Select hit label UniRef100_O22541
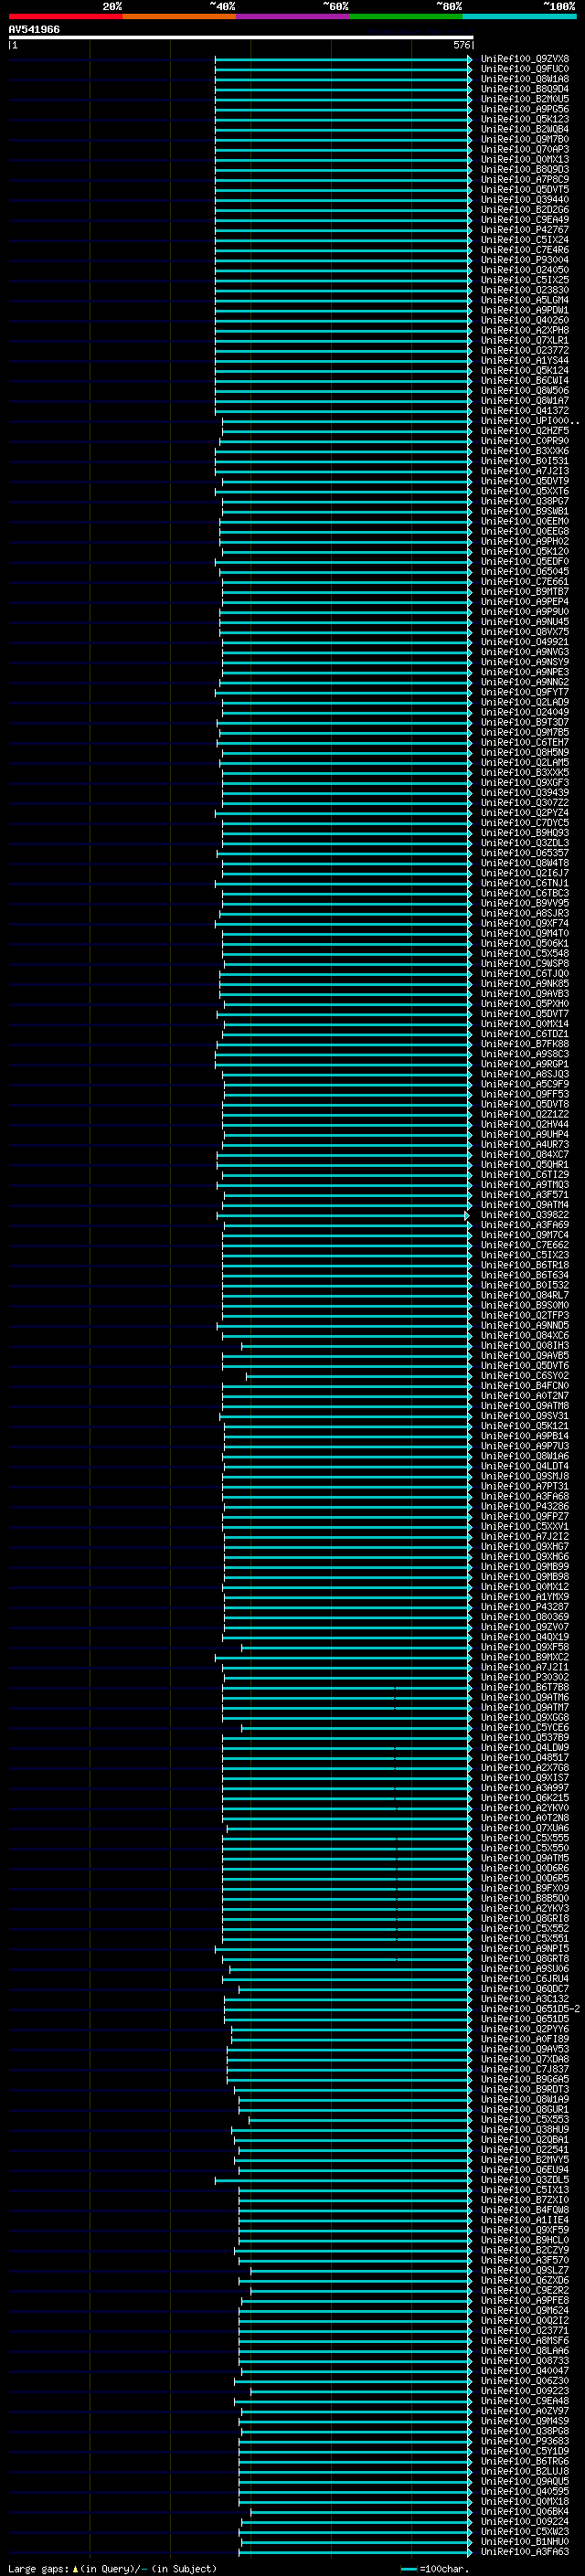Image resolution: width=585 pixels, height=2576 pixels. [525, 2150]
